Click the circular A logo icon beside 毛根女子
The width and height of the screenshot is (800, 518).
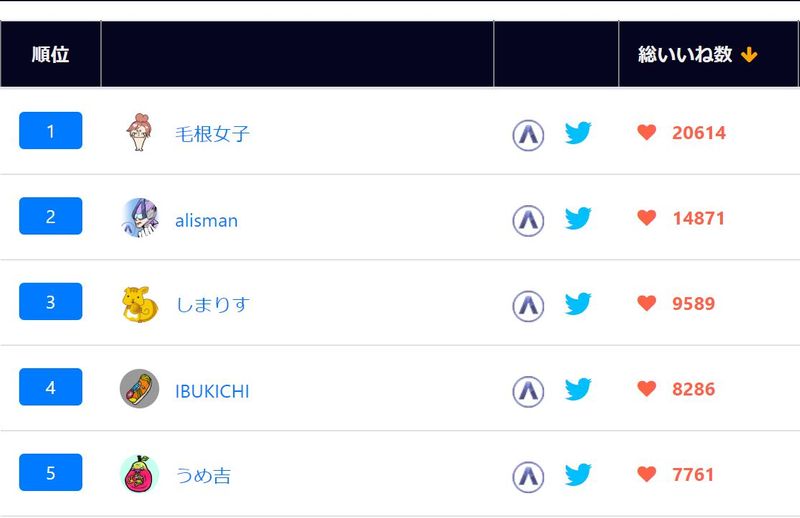tap(528, 134)
